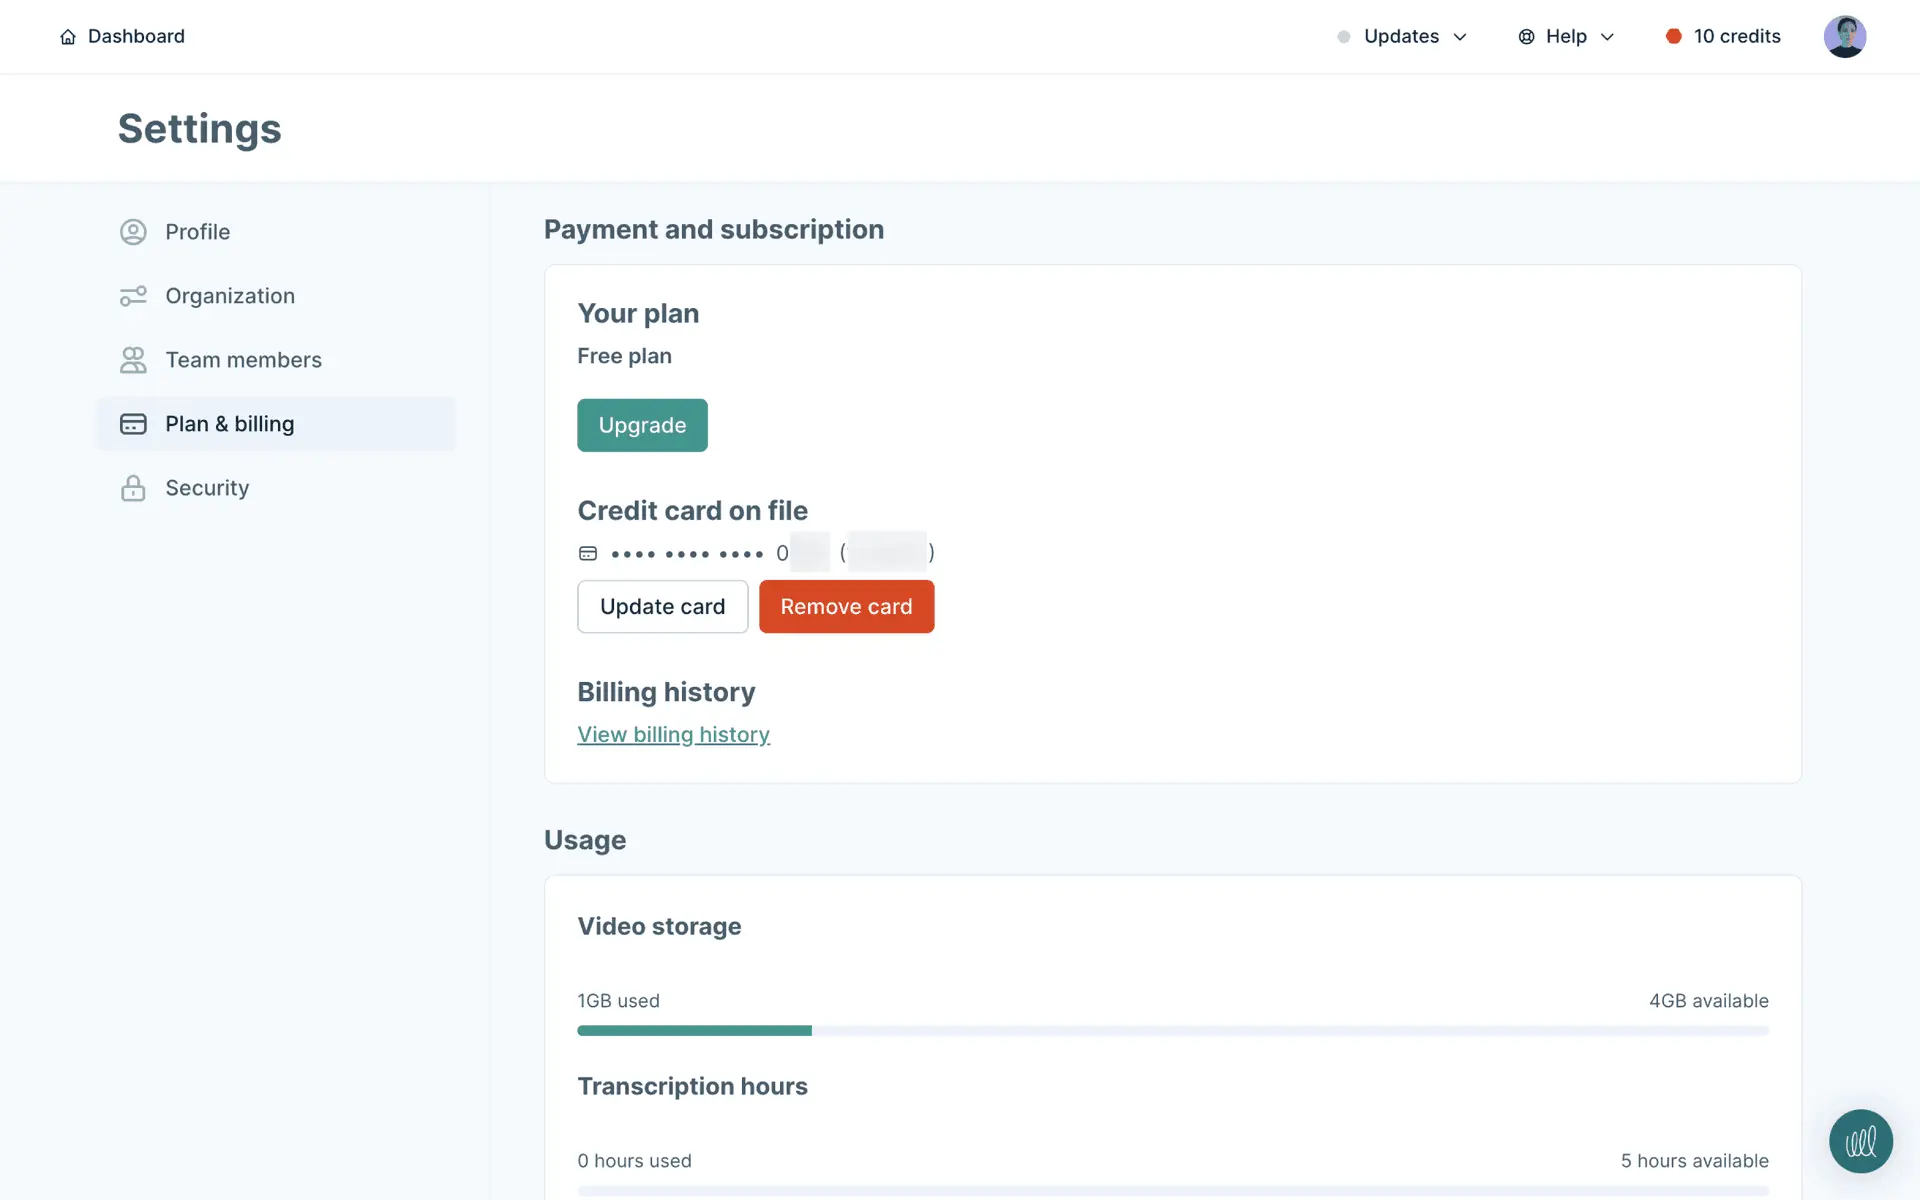Open the Team members settings section
The width and height of the screenshot is (1920, 1200).
(243, 360)
